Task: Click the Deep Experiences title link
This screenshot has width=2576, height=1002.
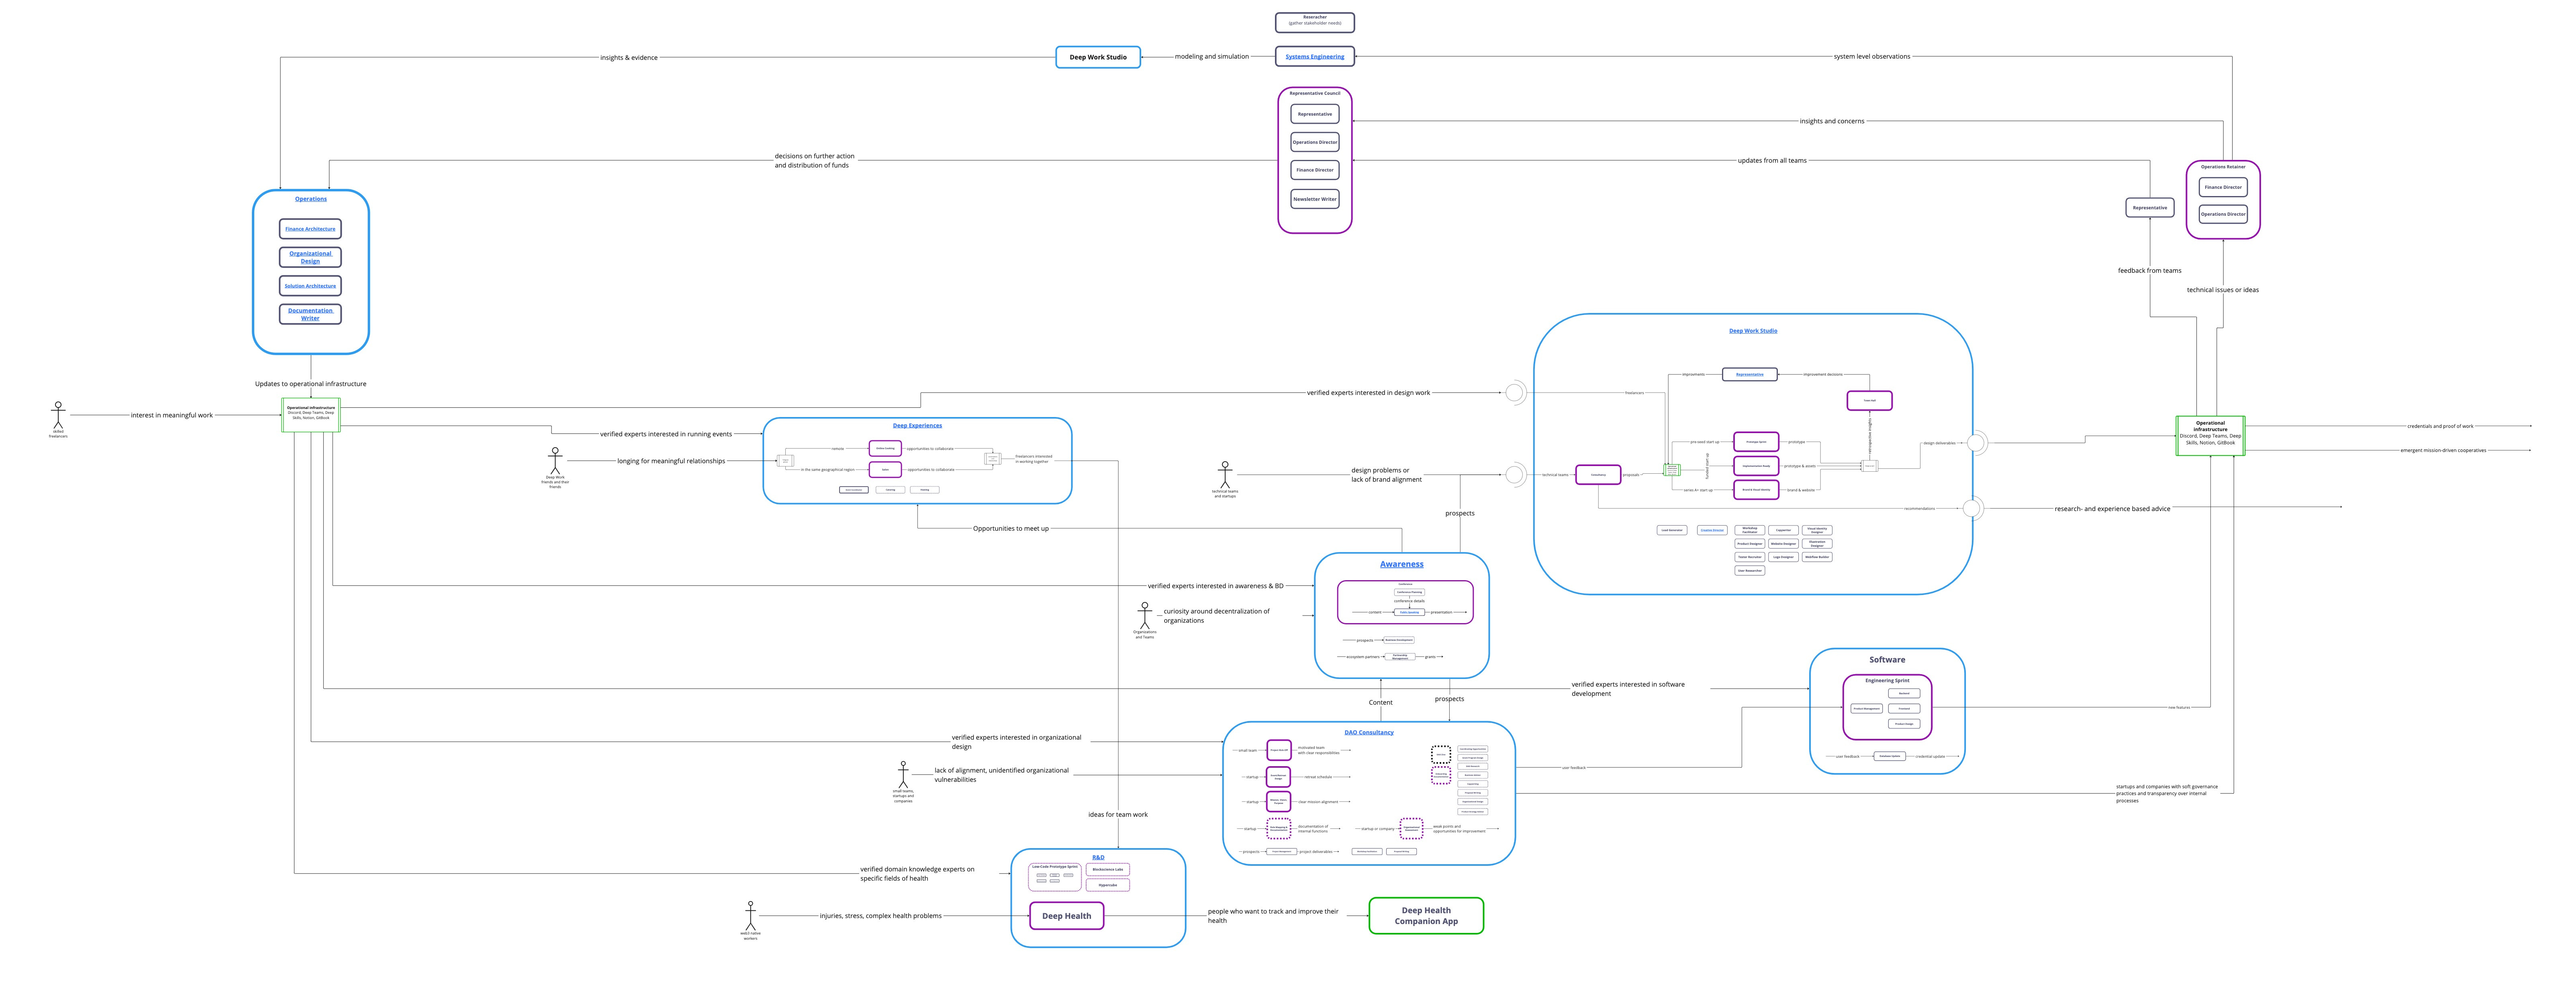Action: [917, 426]
